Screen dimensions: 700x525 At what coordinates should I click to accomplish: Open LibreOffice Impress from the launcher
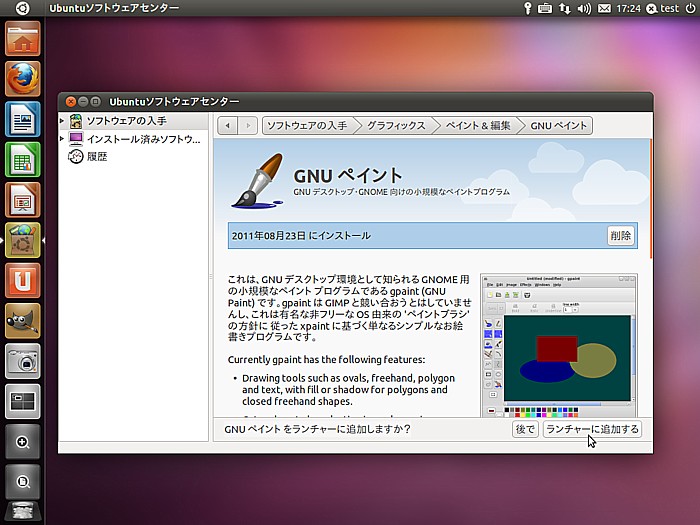23,200
